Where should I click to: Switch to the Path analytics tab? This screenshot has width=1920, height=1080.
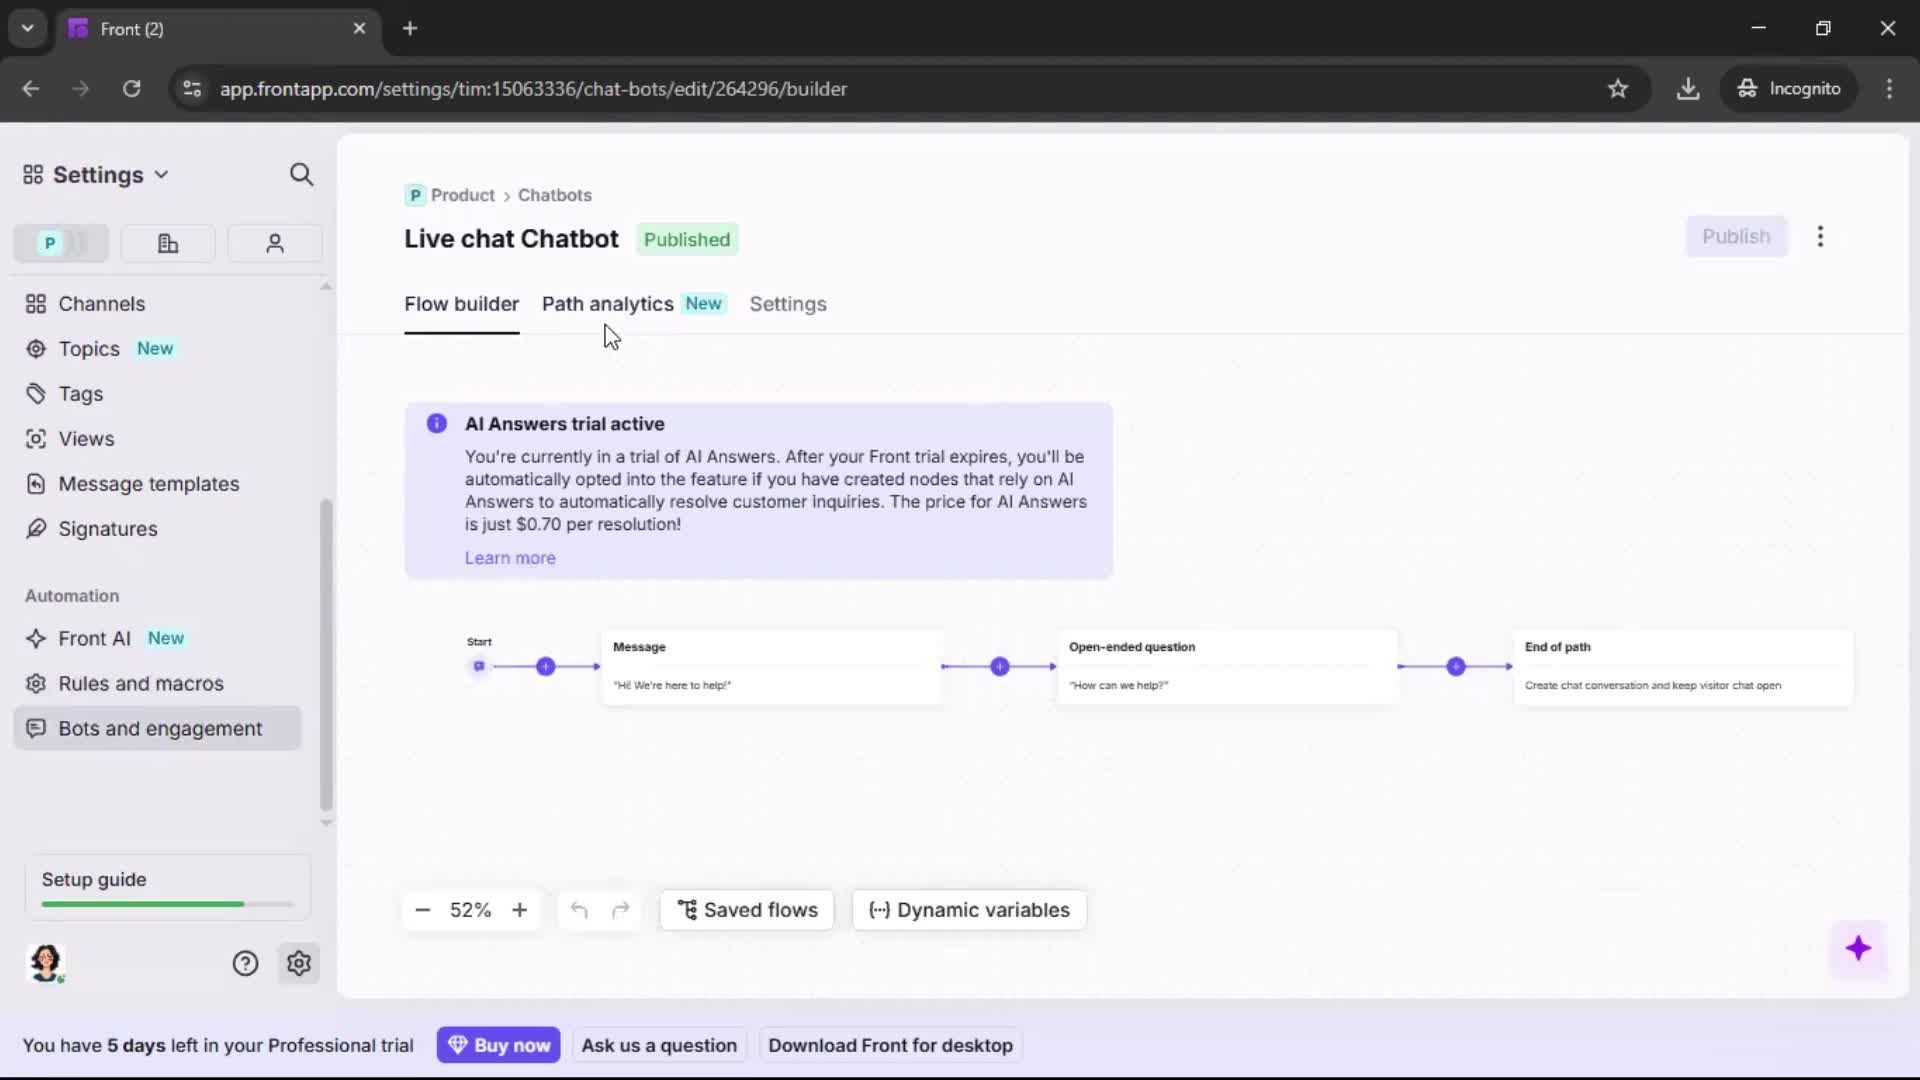coord(607,304)
